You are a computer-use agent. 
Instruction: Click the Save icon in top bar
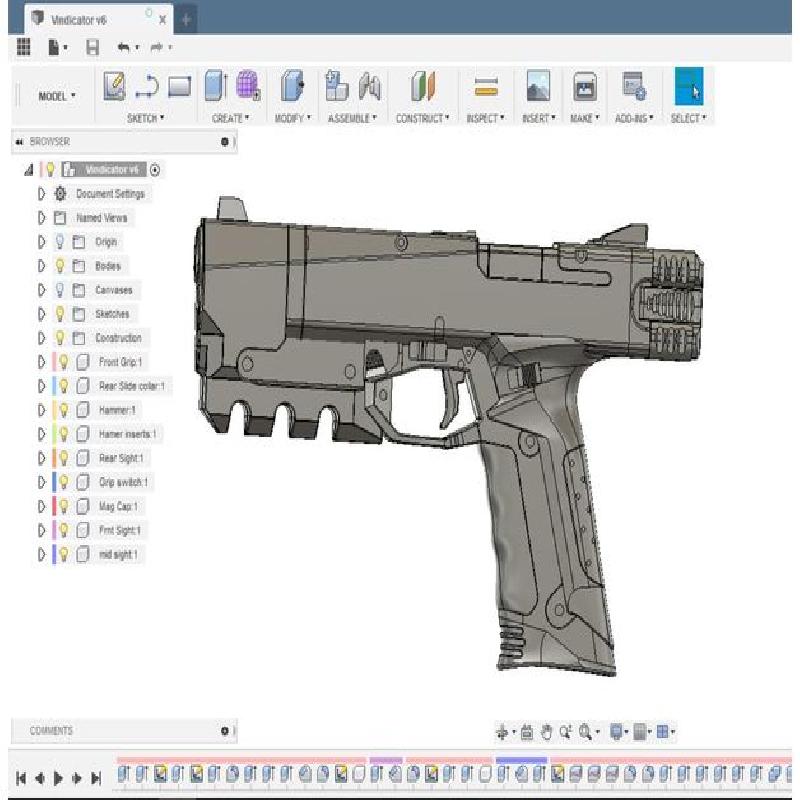(x=93, y=47)
